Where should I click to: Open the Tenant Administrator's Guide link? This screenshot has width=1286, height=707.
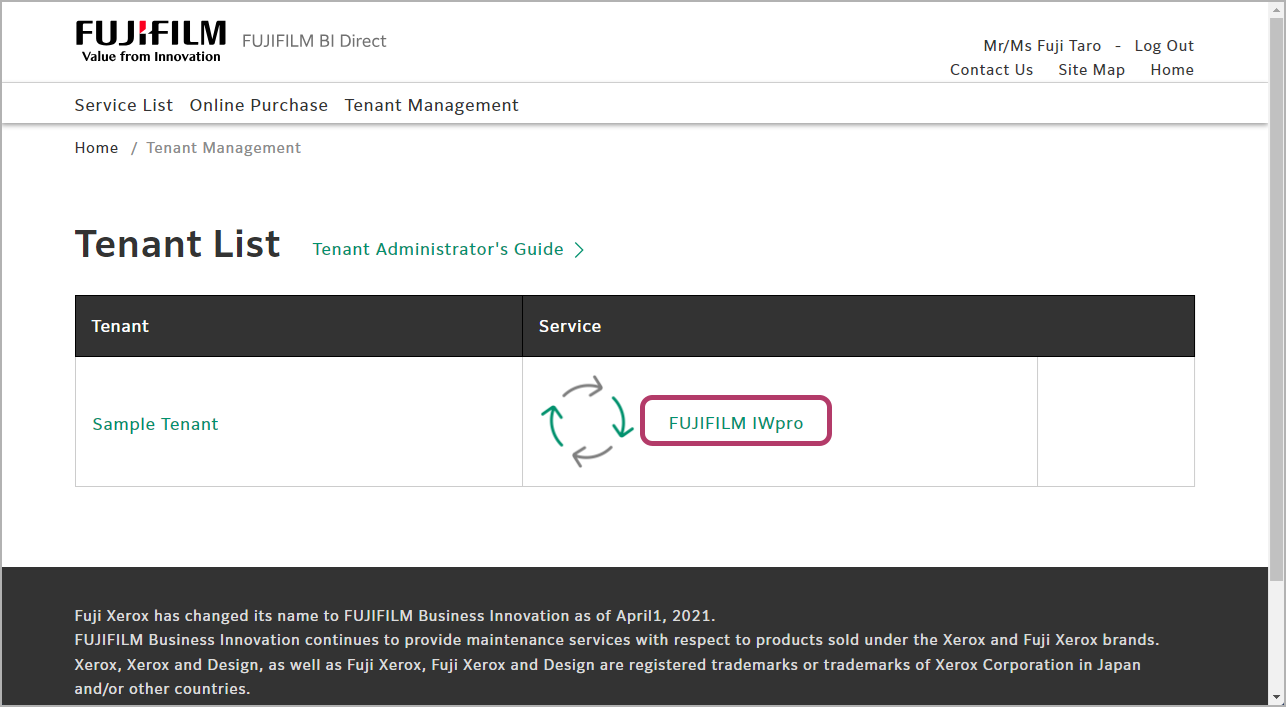[x=438, y=250]
